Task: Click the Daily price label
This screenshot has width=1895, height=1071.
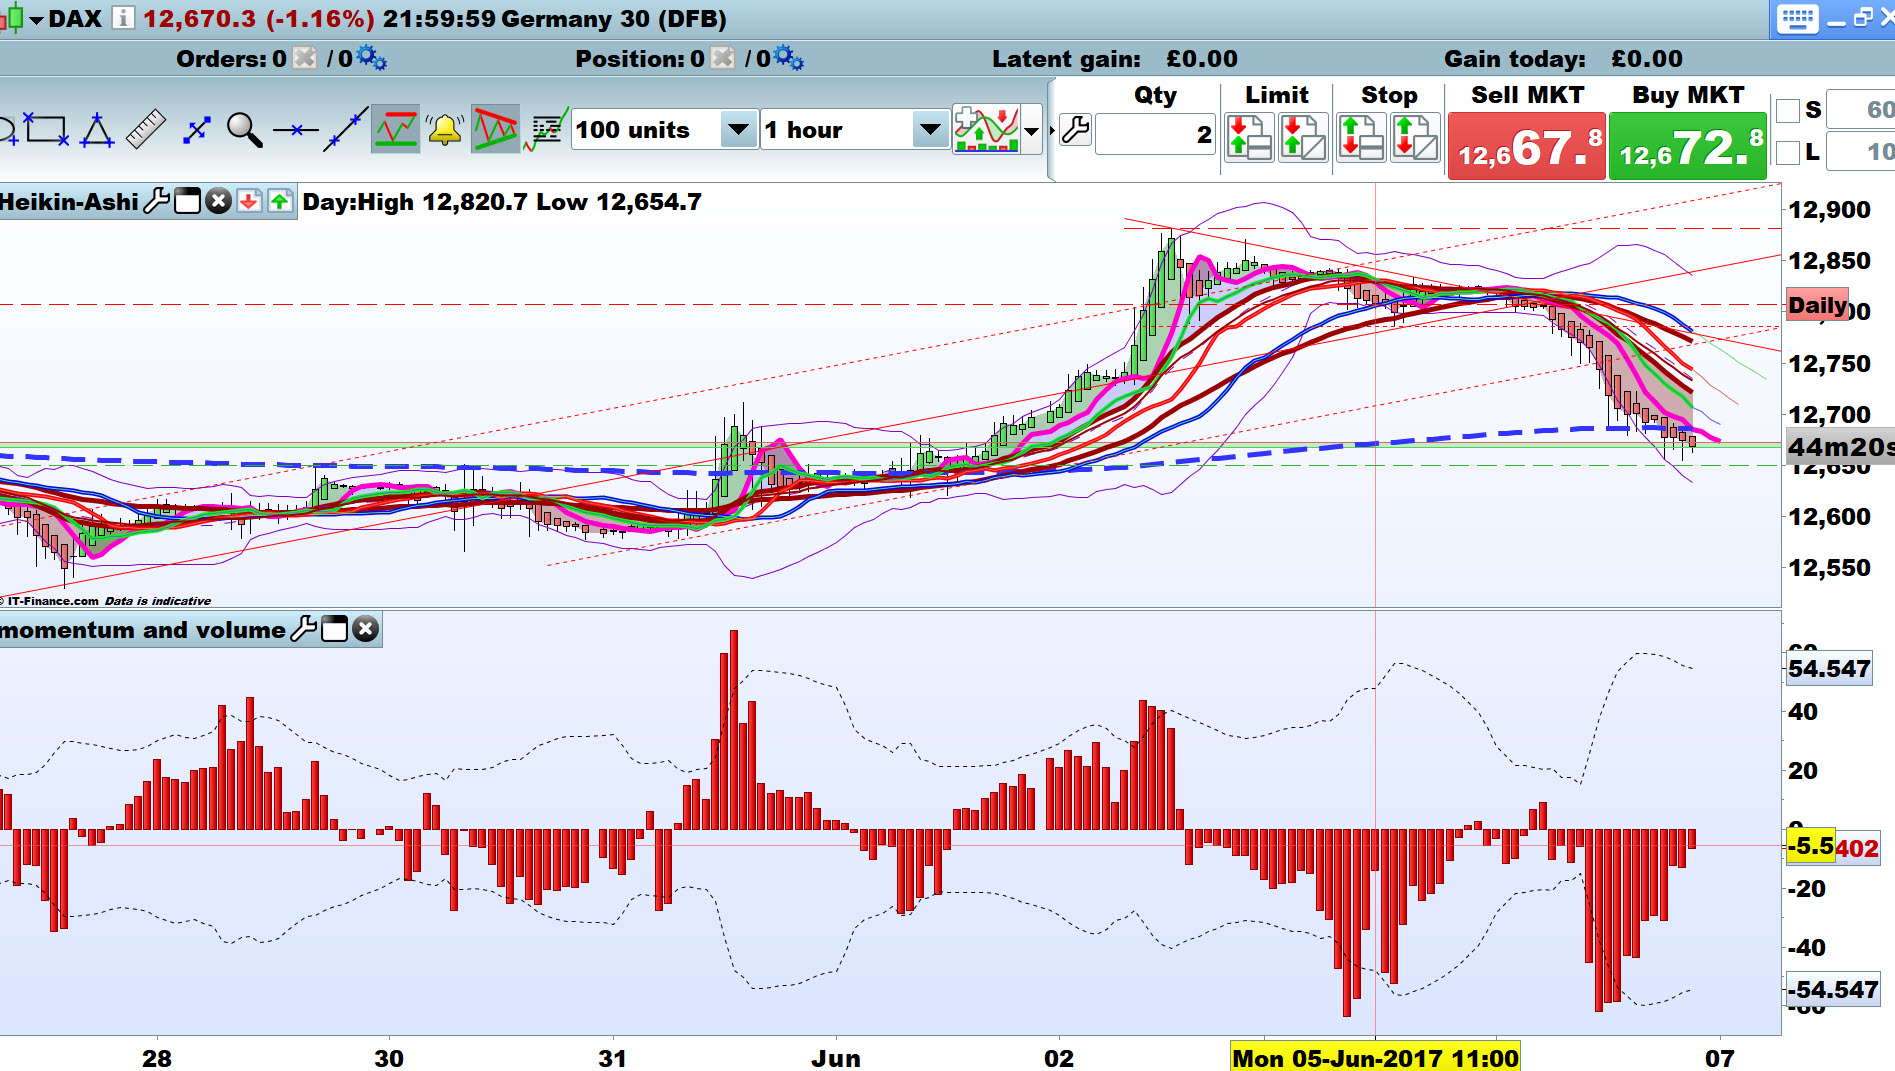Action: (x=1817, y=305)
